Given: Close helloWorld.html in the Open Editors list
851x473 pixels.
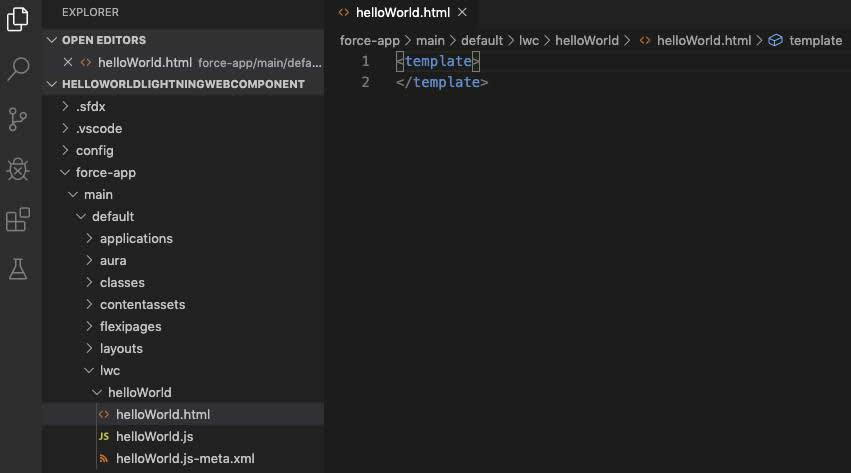Looking at the screenshot, I should point(68,62).
